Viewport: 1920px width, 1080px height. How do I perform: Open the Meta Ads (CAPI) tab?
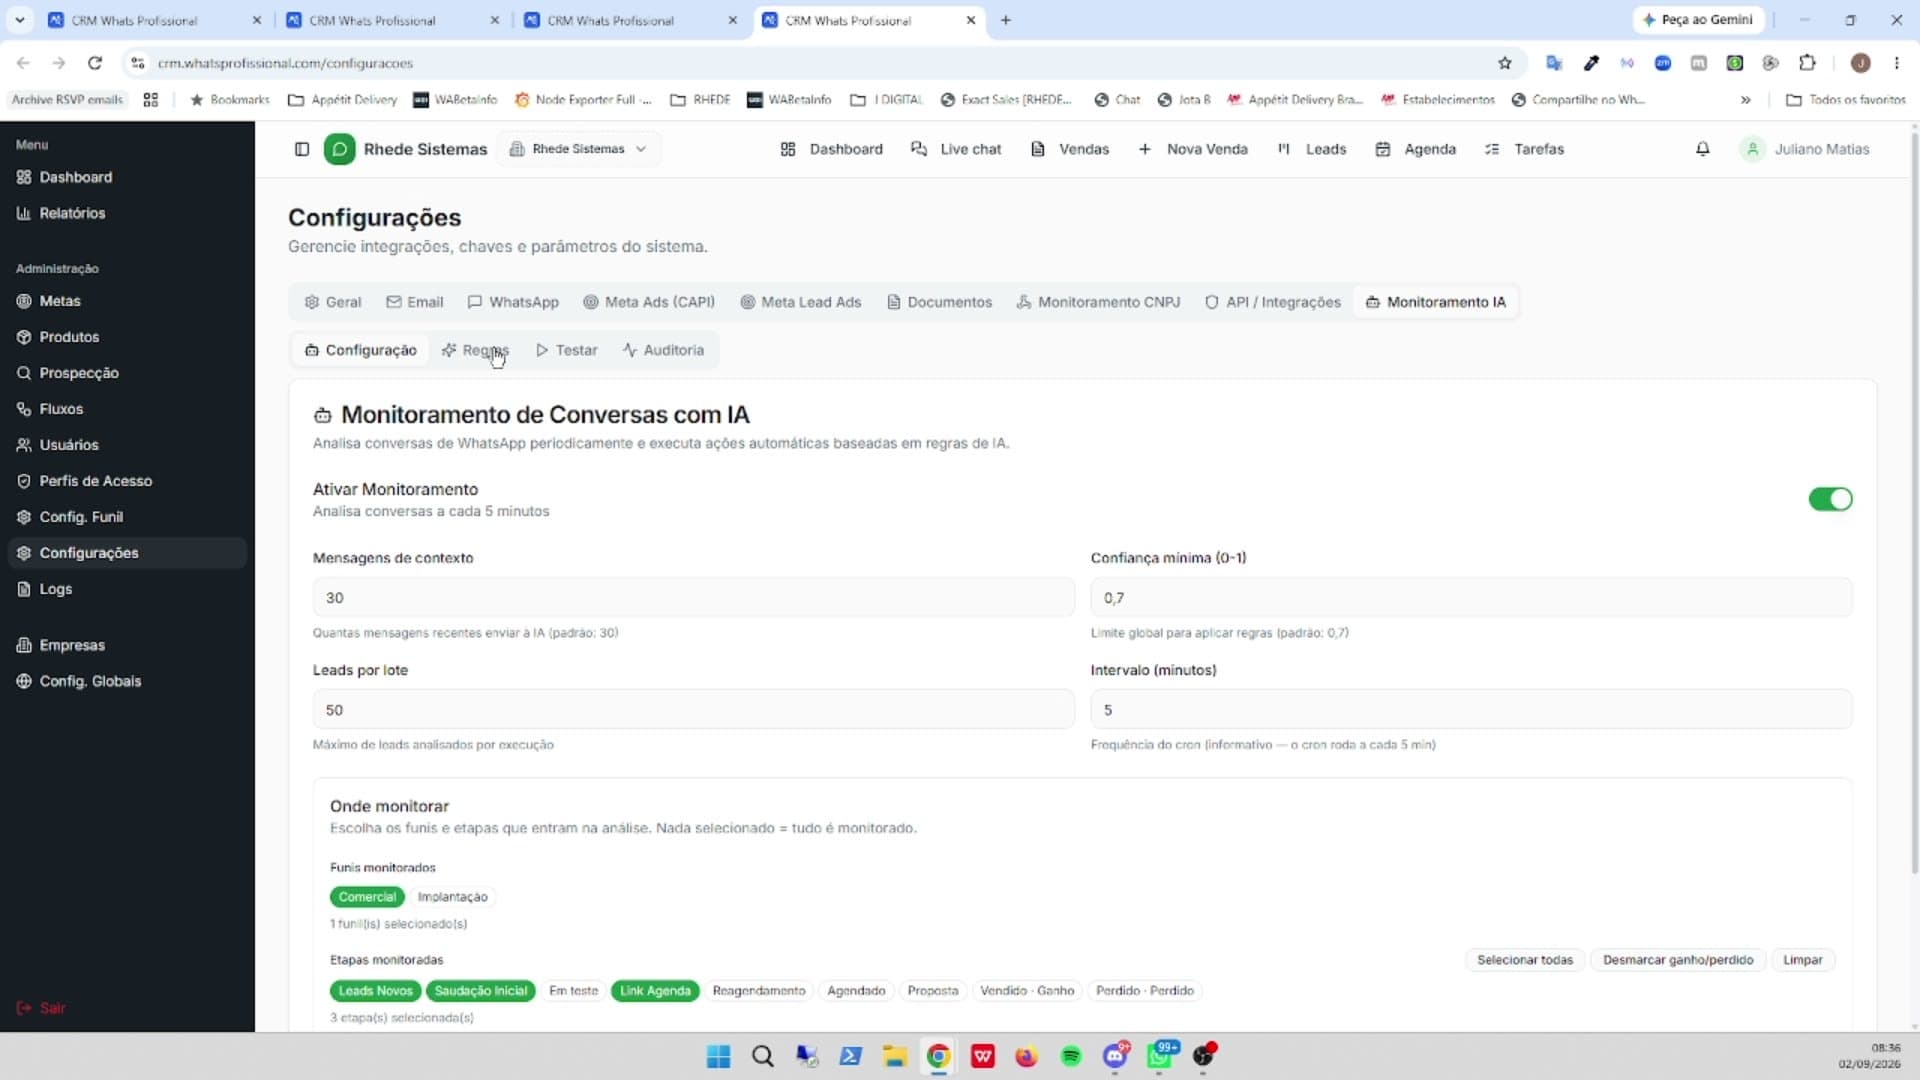[x=649, y=302]
